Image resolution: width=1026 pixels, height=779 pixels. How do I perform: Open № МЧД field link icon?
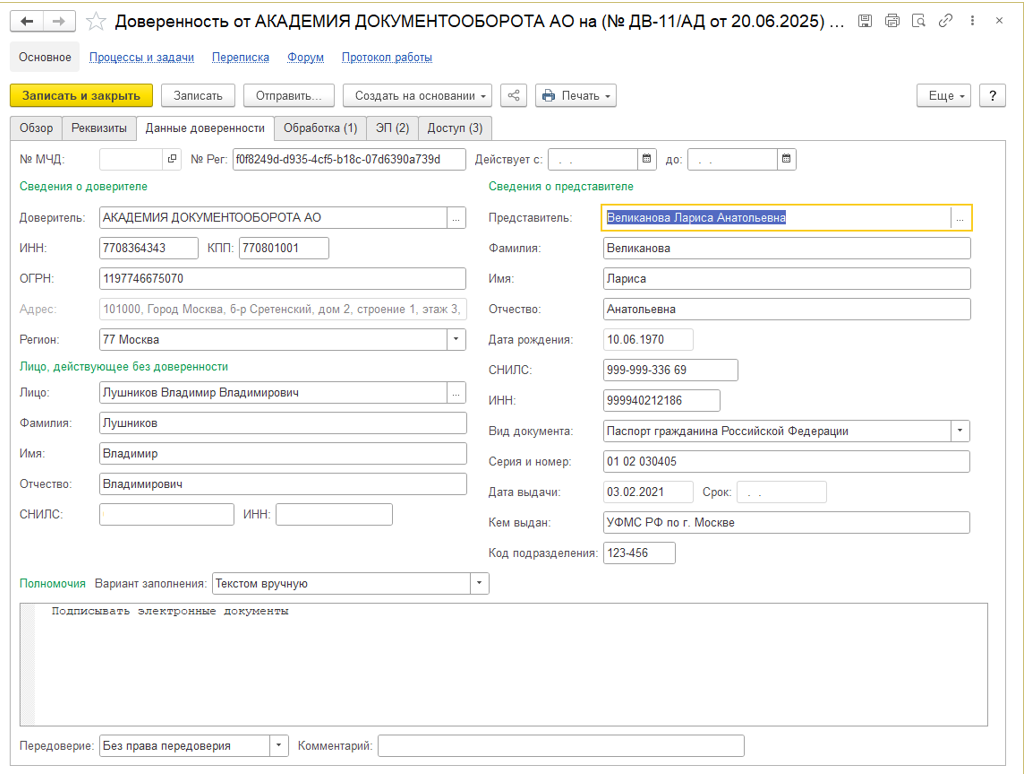coord(172,159)
